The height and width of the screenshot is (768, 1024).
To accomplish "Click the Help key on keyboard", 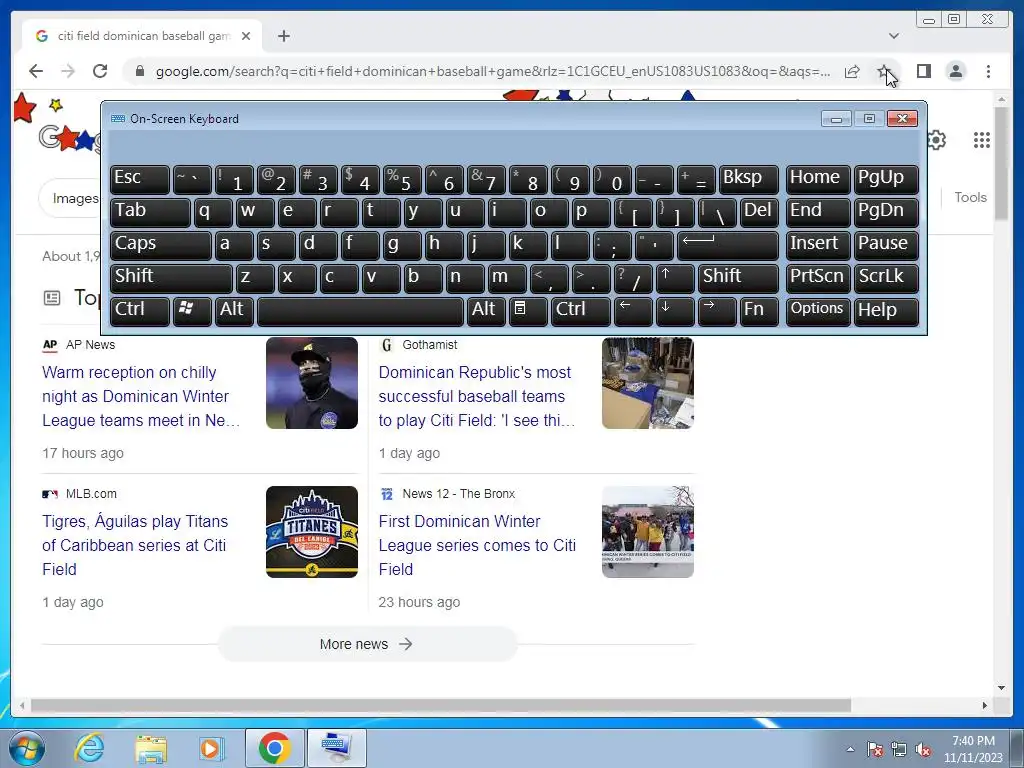I will 886,310.
